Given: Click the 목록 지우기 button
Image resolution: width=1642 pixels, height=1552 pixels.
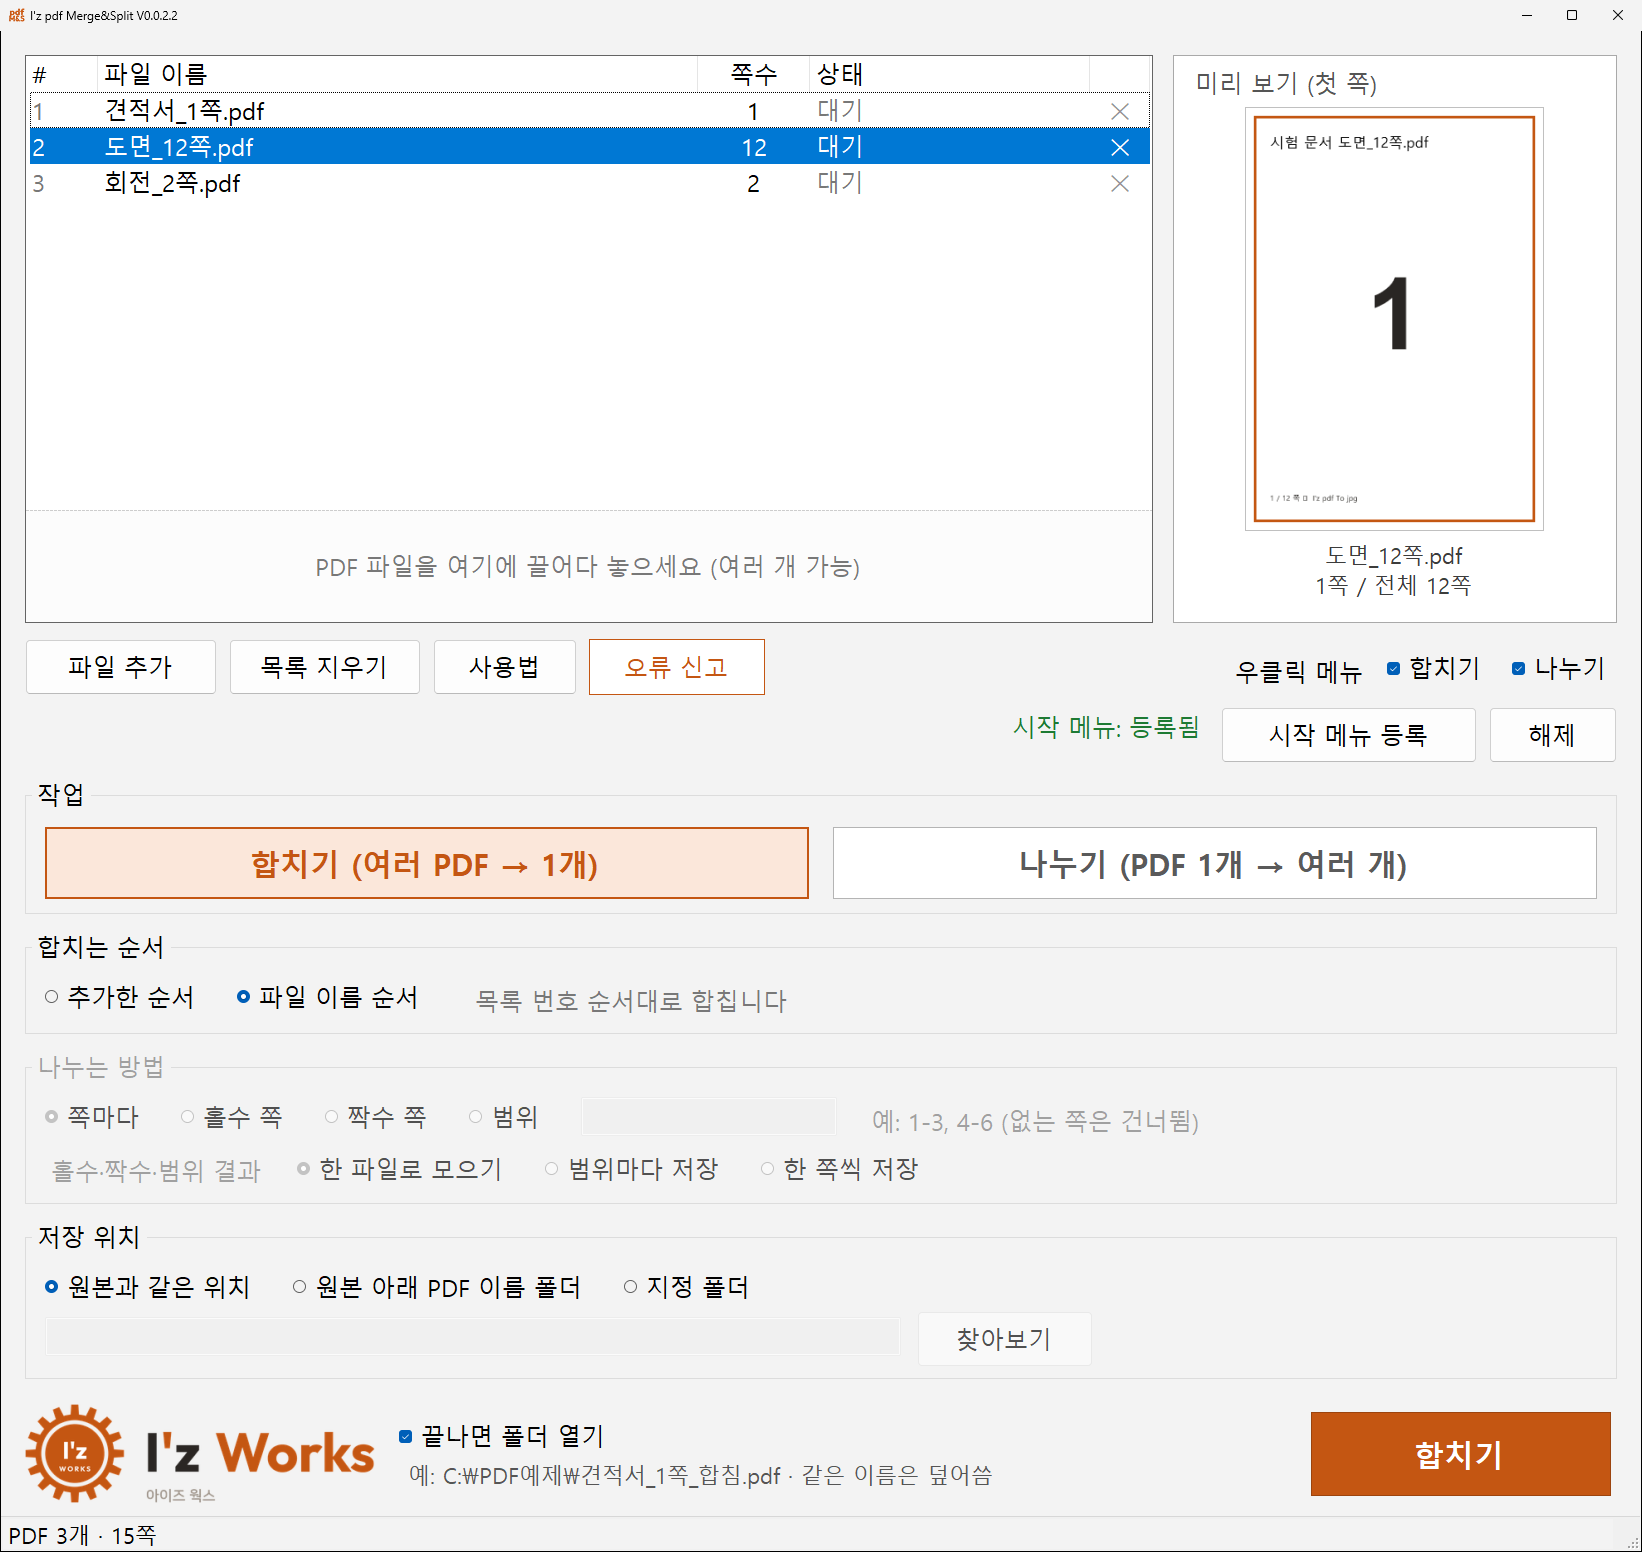Looking at the screenshot, I should (x=325, y=667).
